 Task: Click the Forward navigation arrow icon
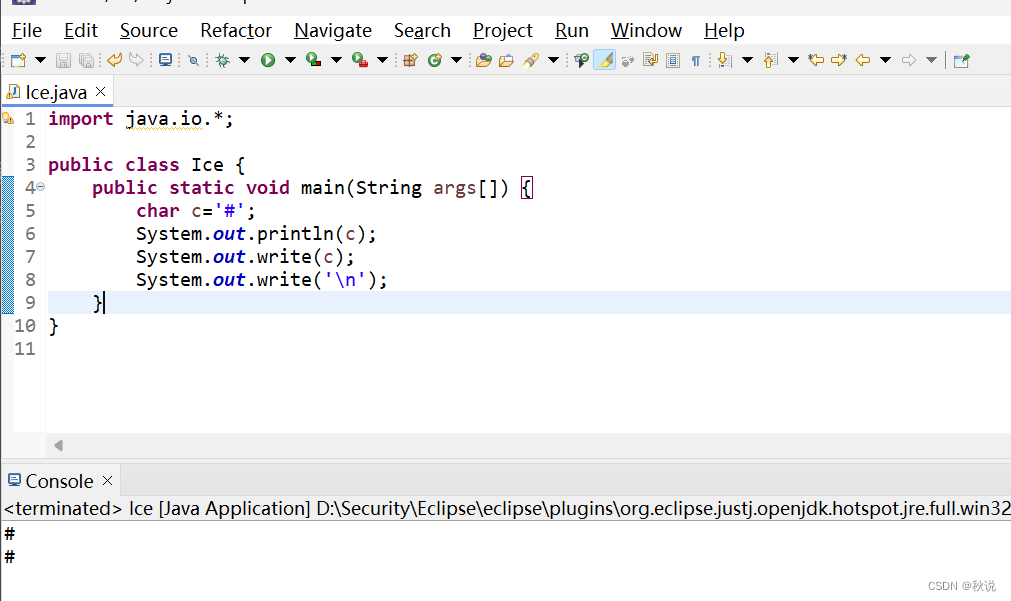click(908, 60)
